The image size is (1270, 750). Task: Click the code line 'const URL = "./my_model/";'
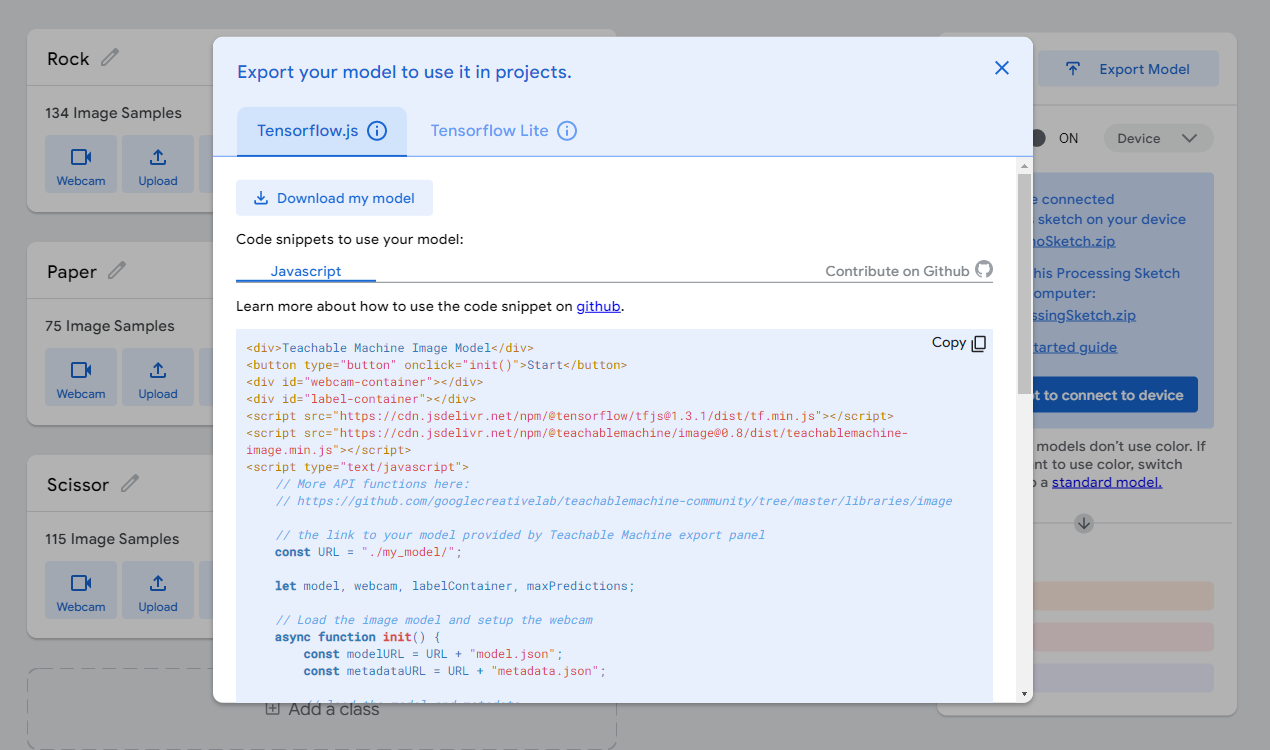369,552
